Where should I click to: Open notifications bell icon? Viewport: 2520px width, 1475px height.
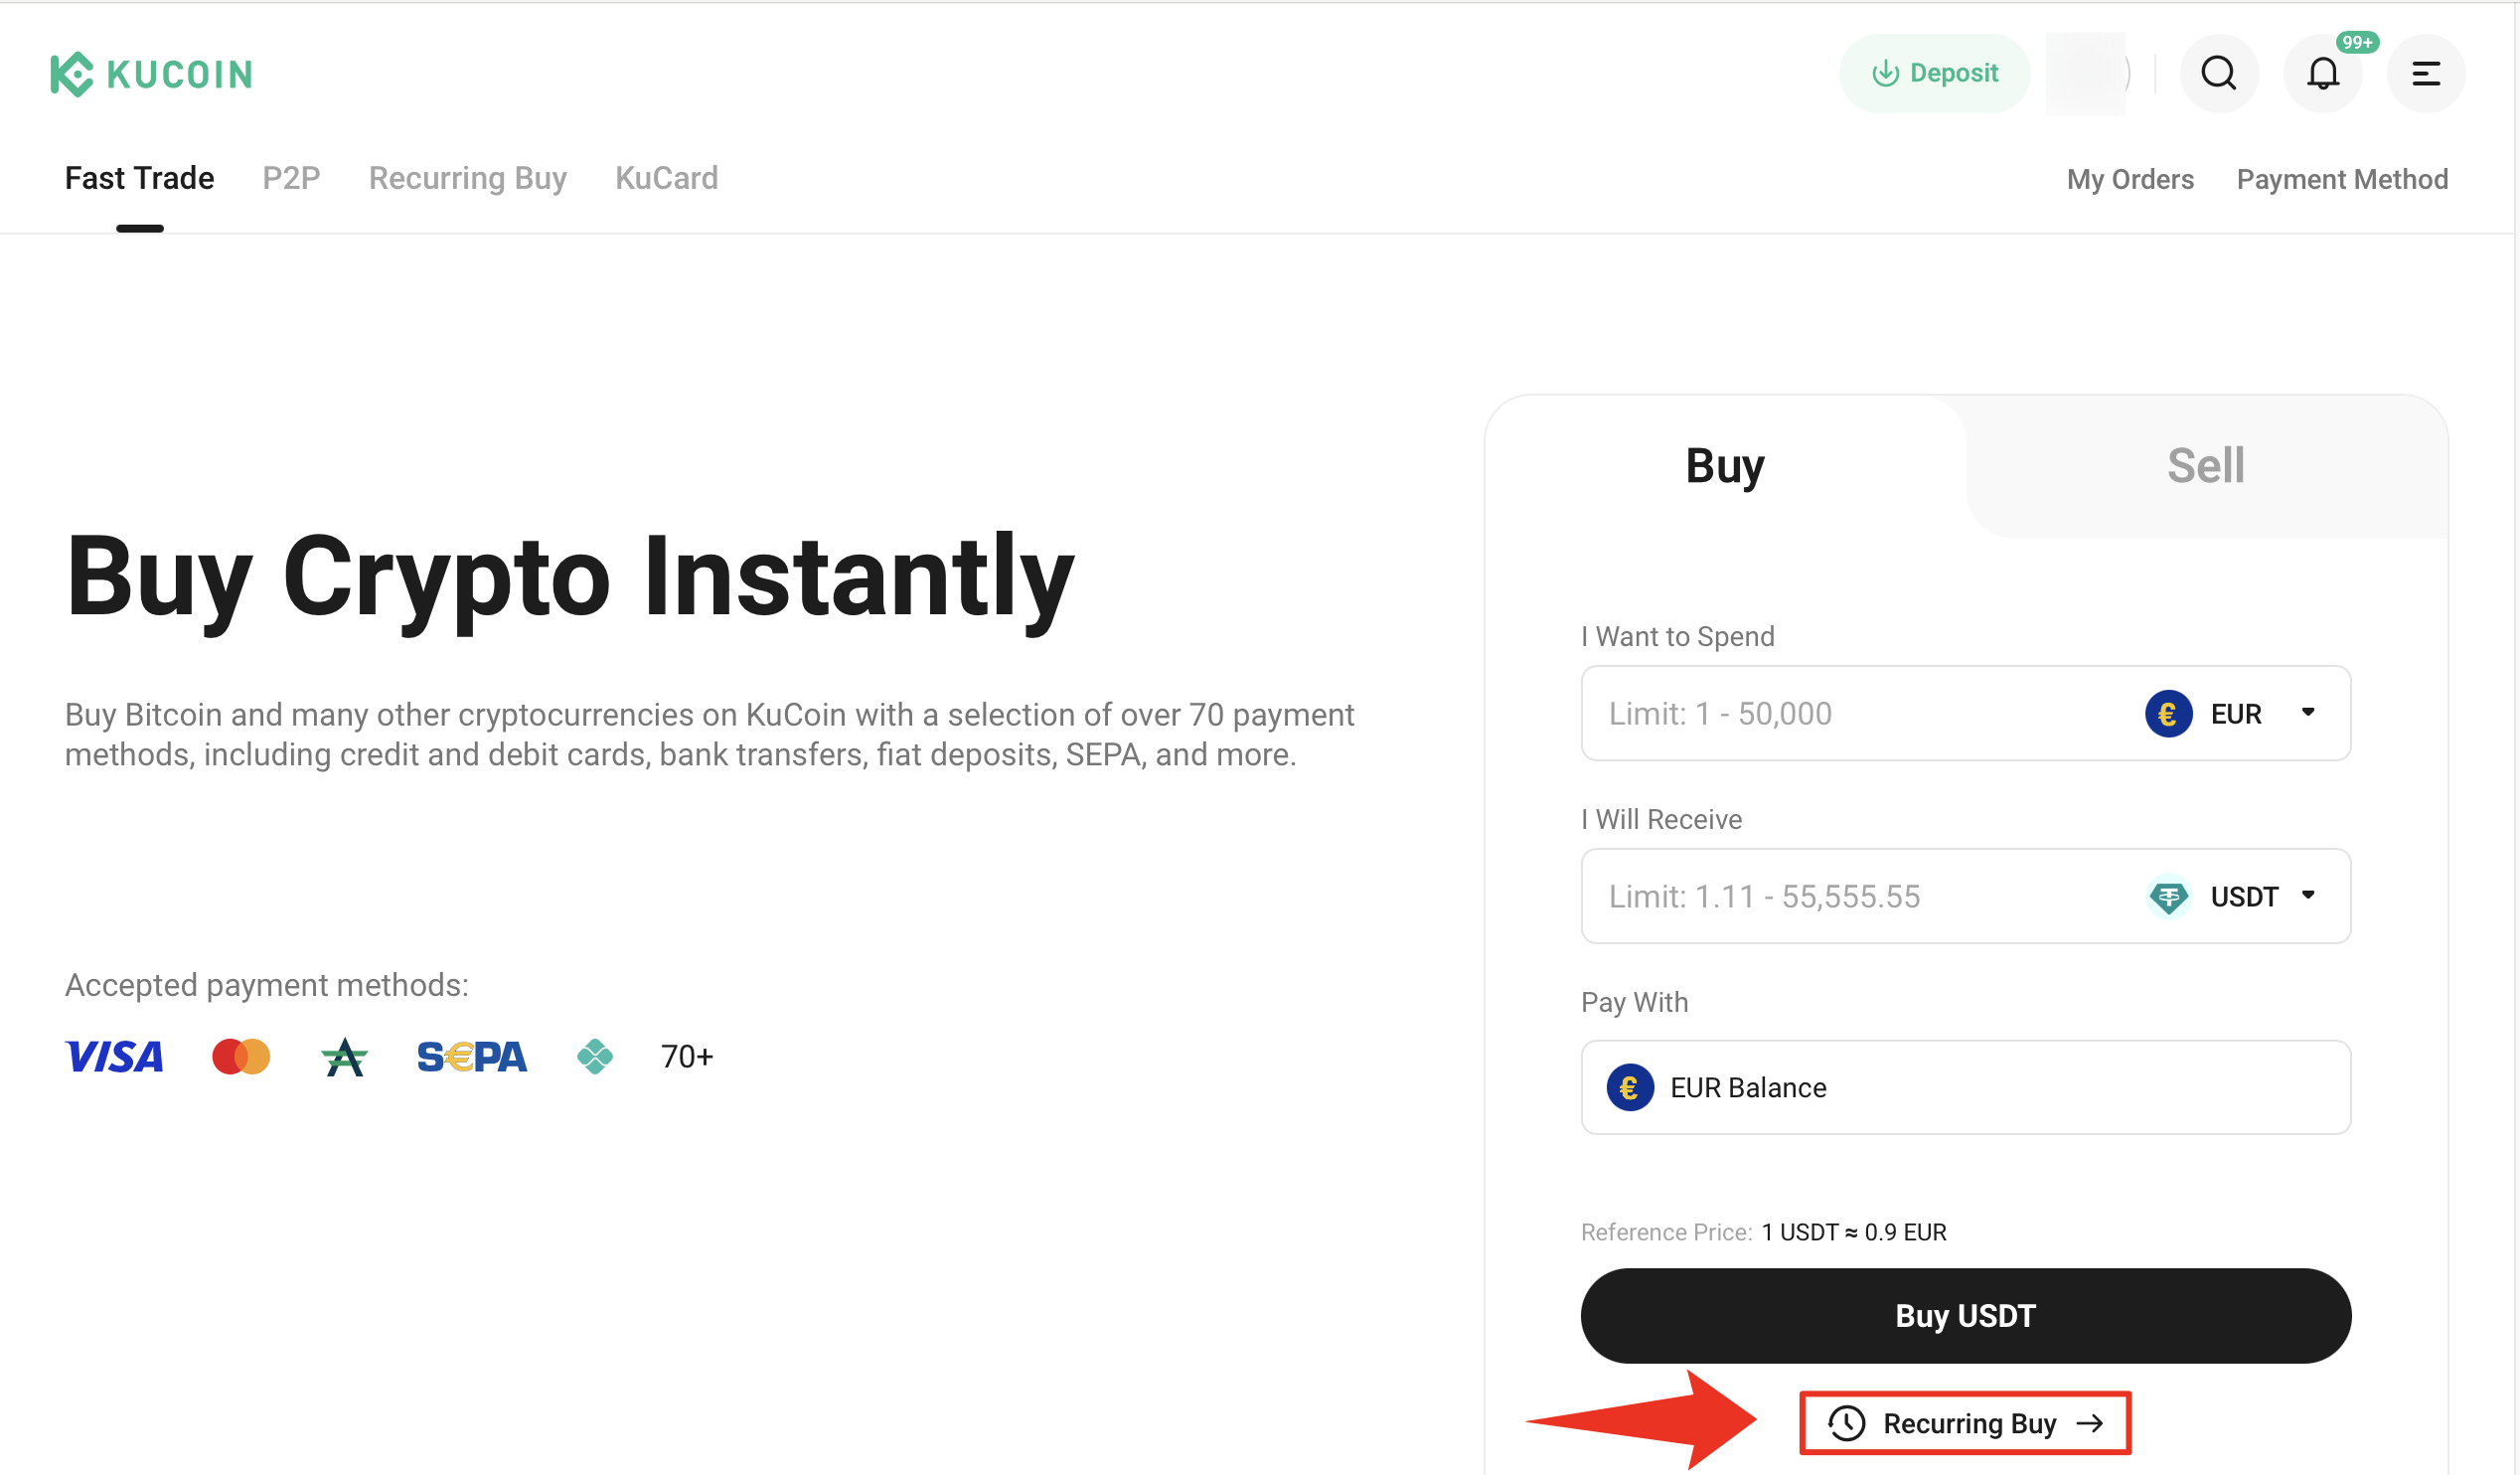coord(2321,73)
